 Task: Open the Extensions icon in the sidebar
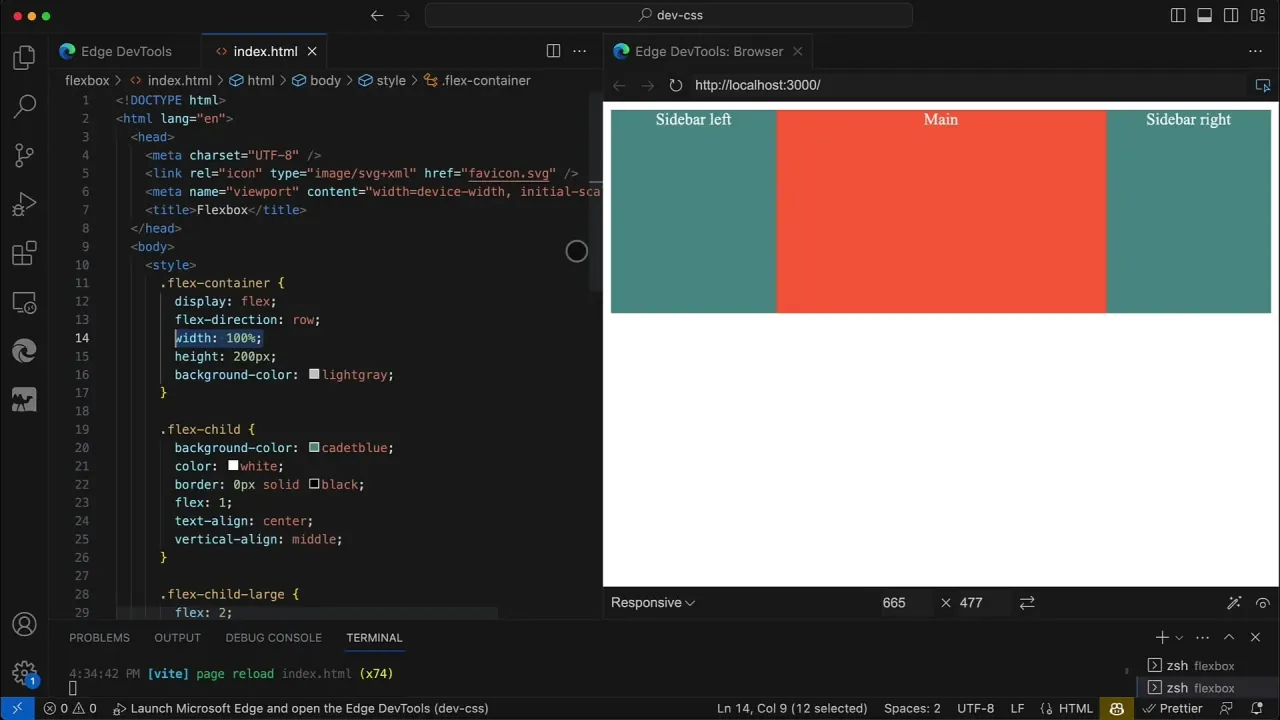24,254
